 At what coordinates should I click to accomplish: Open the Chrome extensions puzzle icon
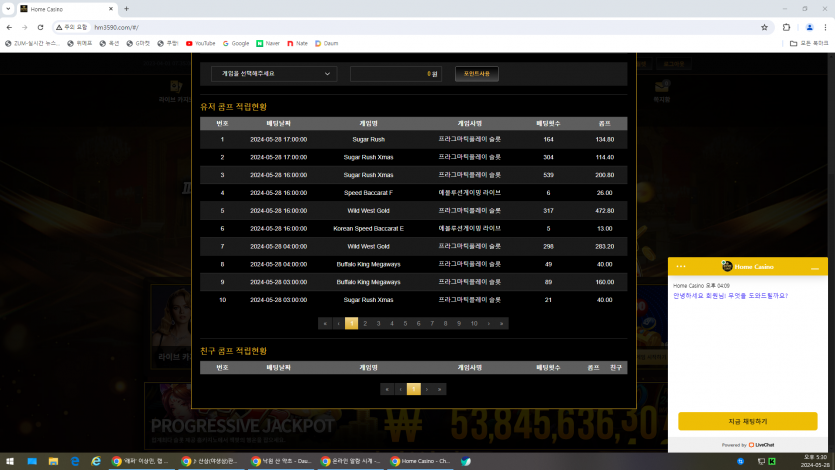787,27
